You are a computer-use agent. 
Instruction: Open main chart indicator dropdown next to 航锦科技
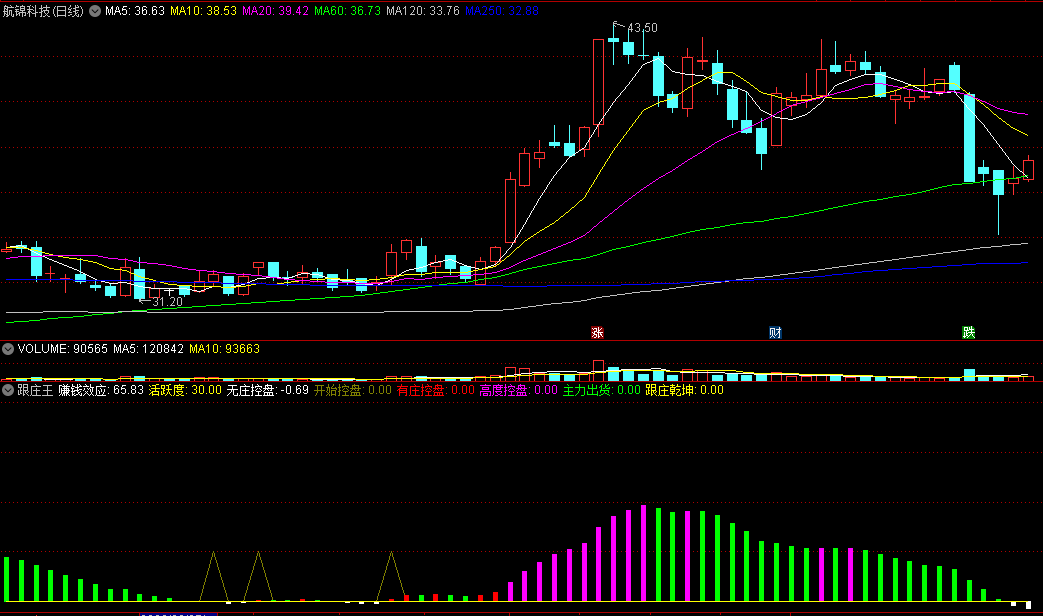[95, 11]
